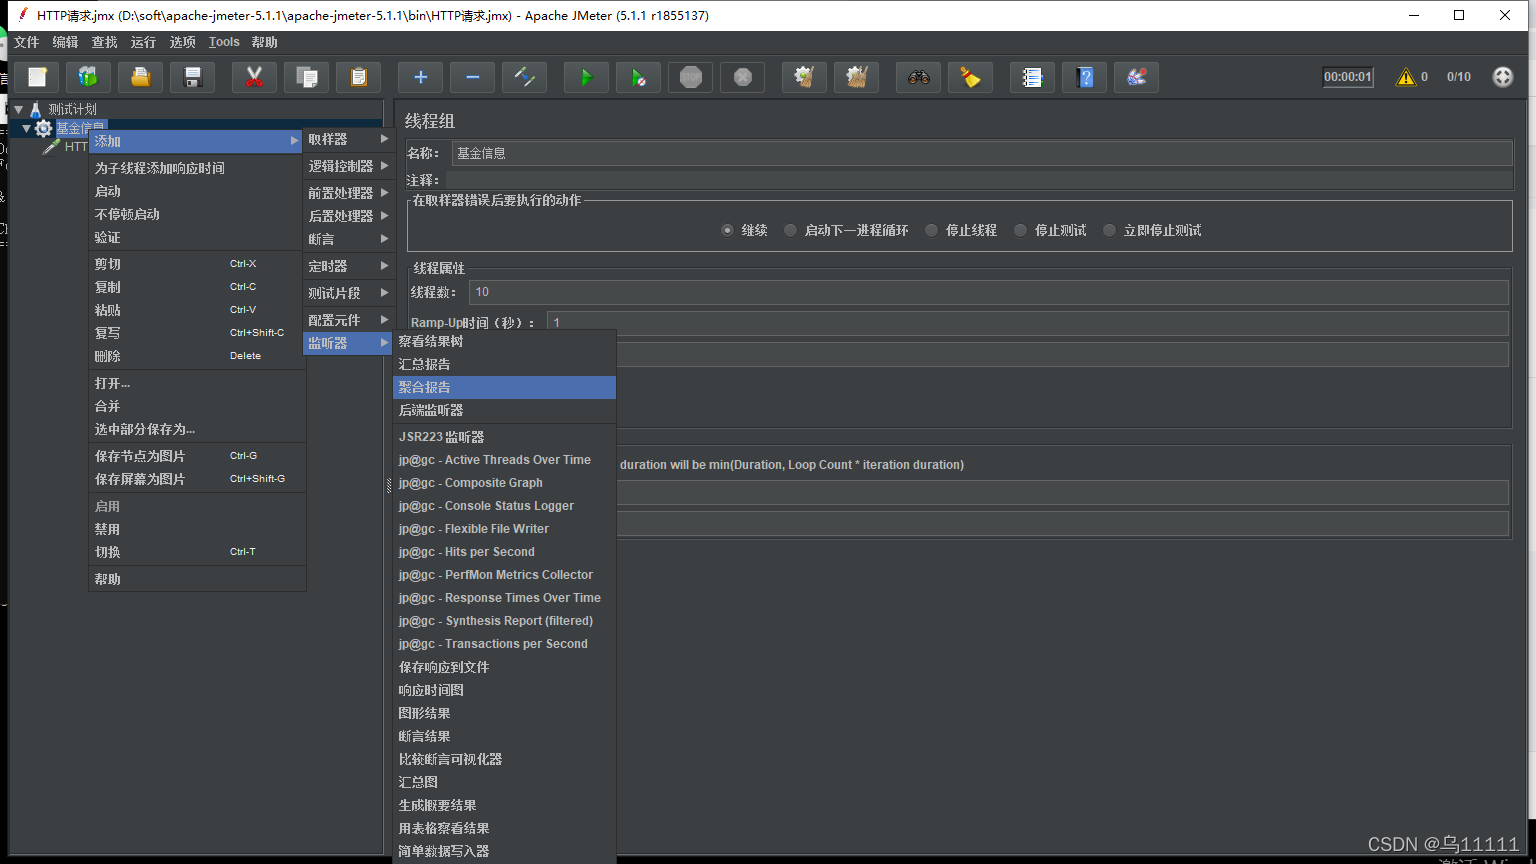Image resolution: width=1536 pixels, height=864 pixels.
Task: Click the Paste clipboard icon
Action: tap(359, 77)
